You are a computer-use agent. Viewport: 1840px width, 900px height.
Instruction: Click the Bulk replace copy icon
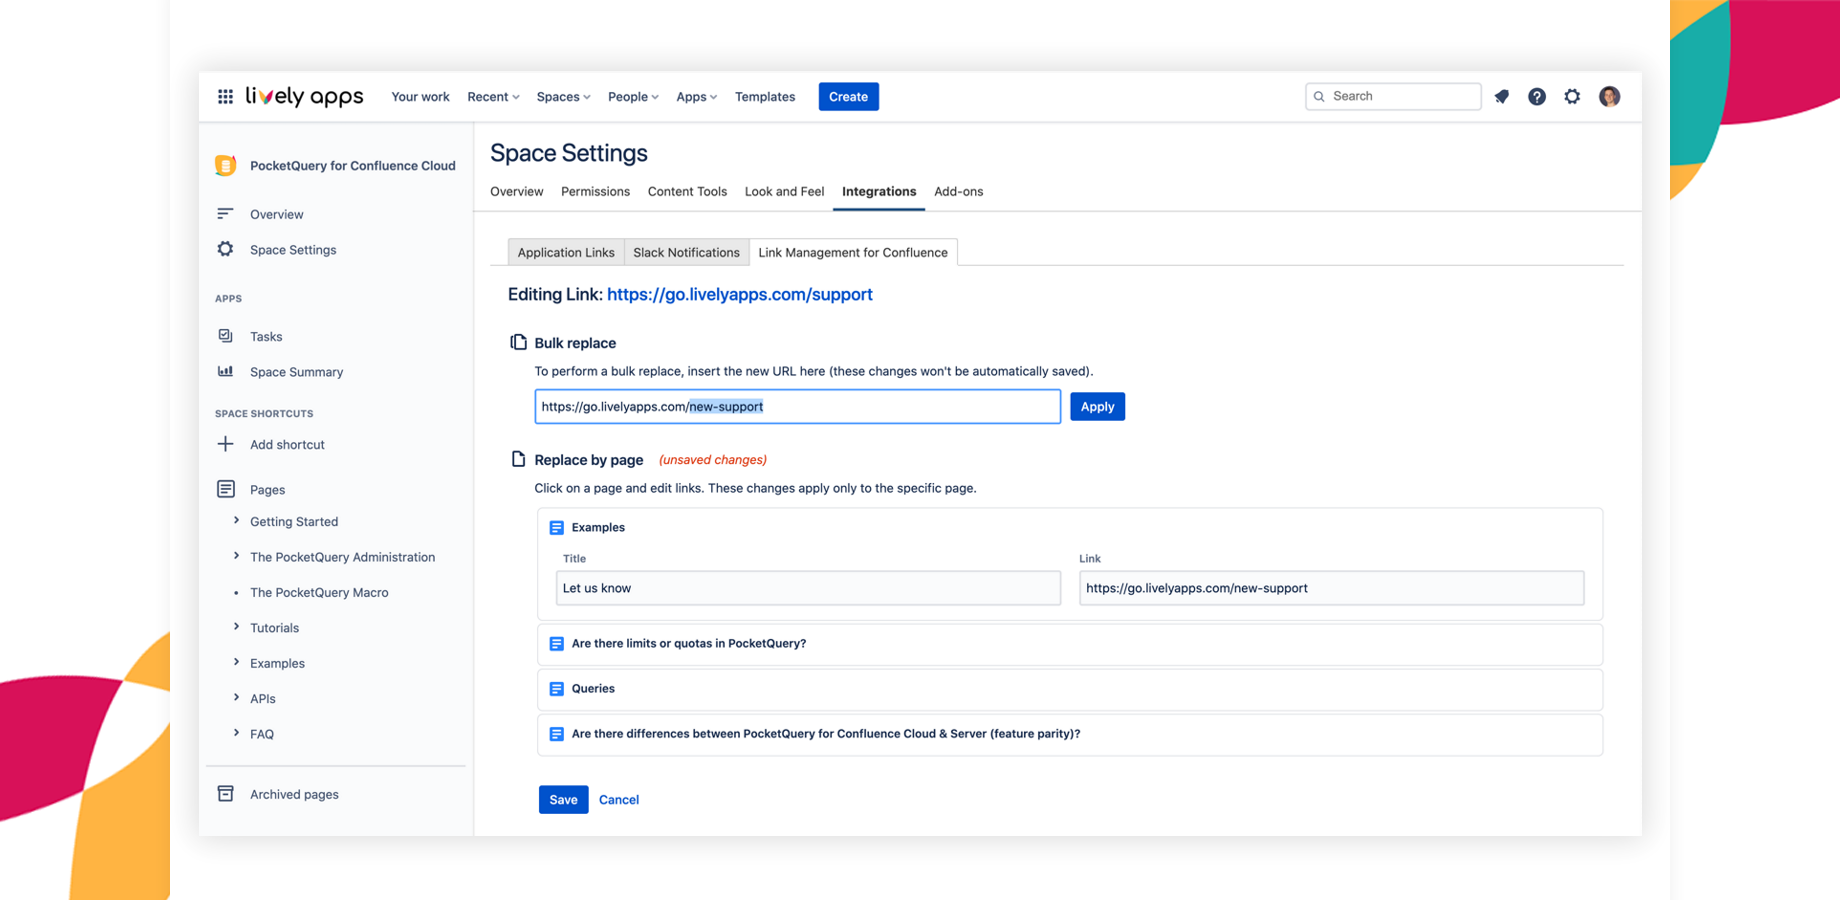coord(518,341)
